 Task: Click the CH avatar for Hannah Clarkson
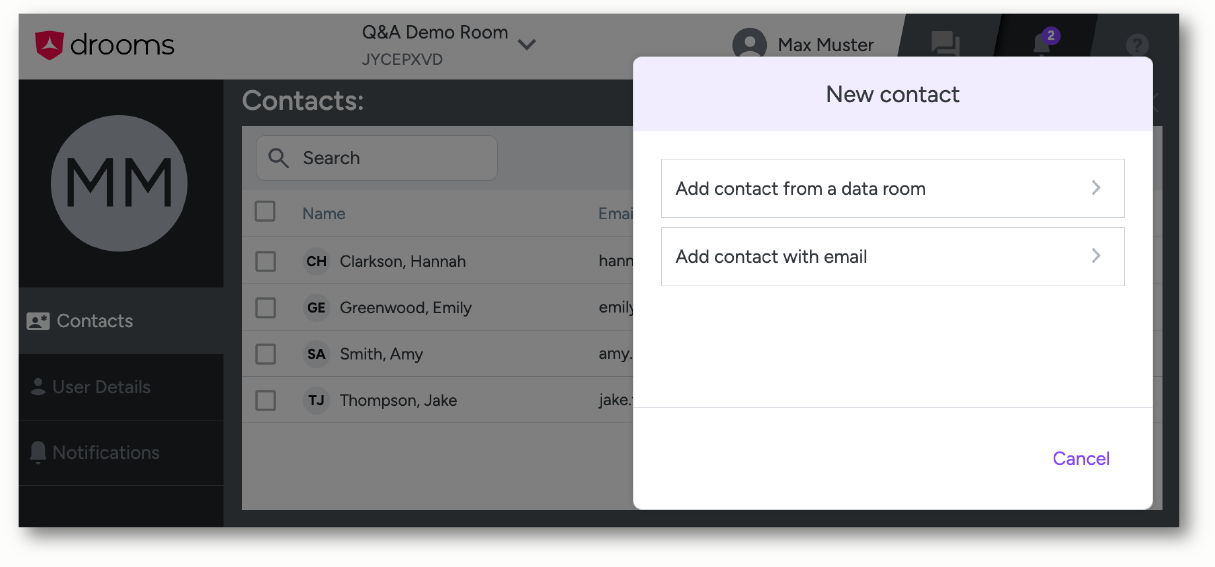(316, 261)
